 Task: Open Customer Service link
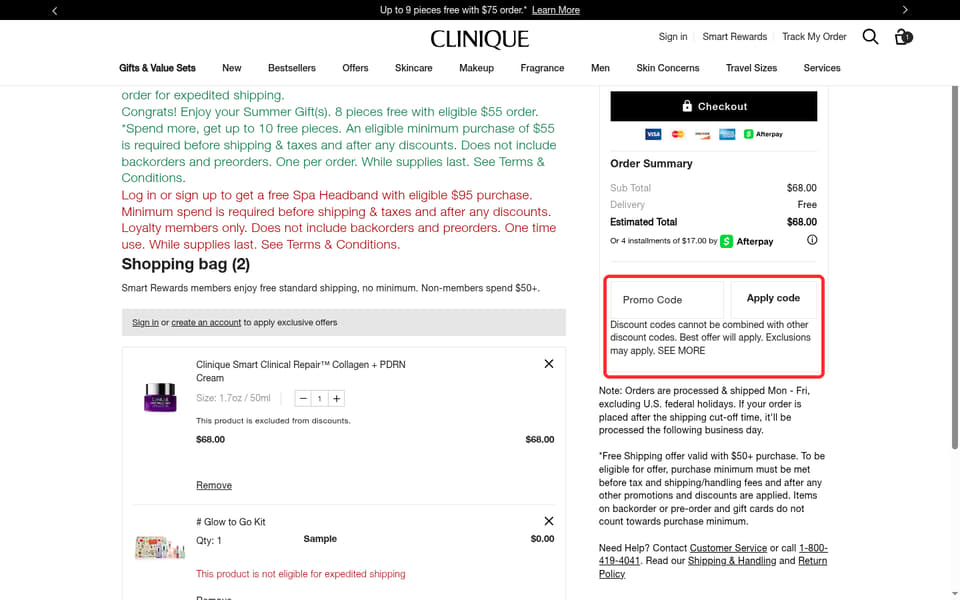728,548
